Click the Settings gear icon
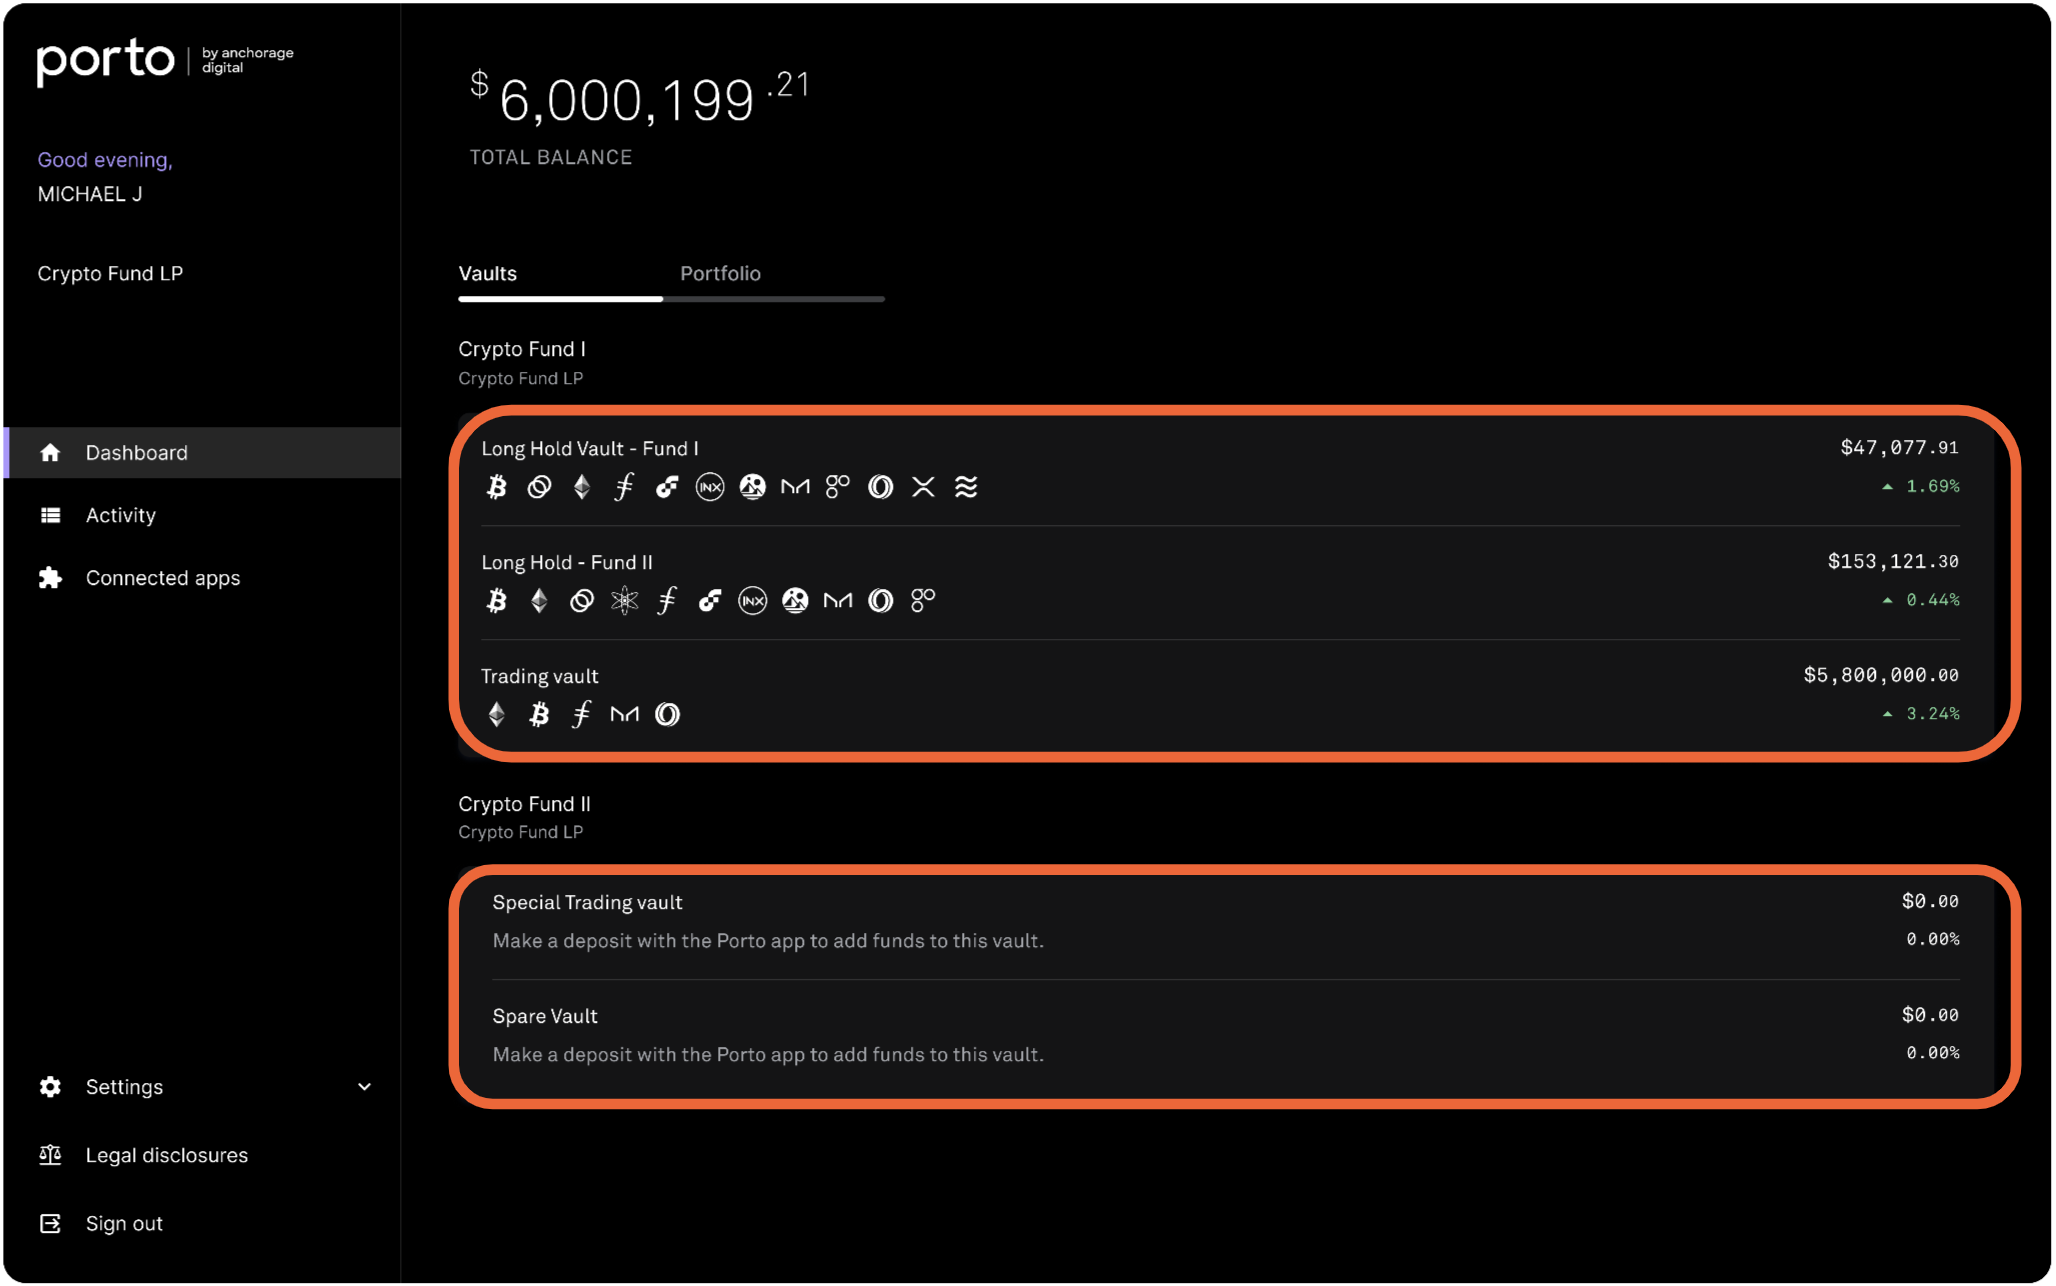Viewport: 2056px width, 1286px height. 50,1087
